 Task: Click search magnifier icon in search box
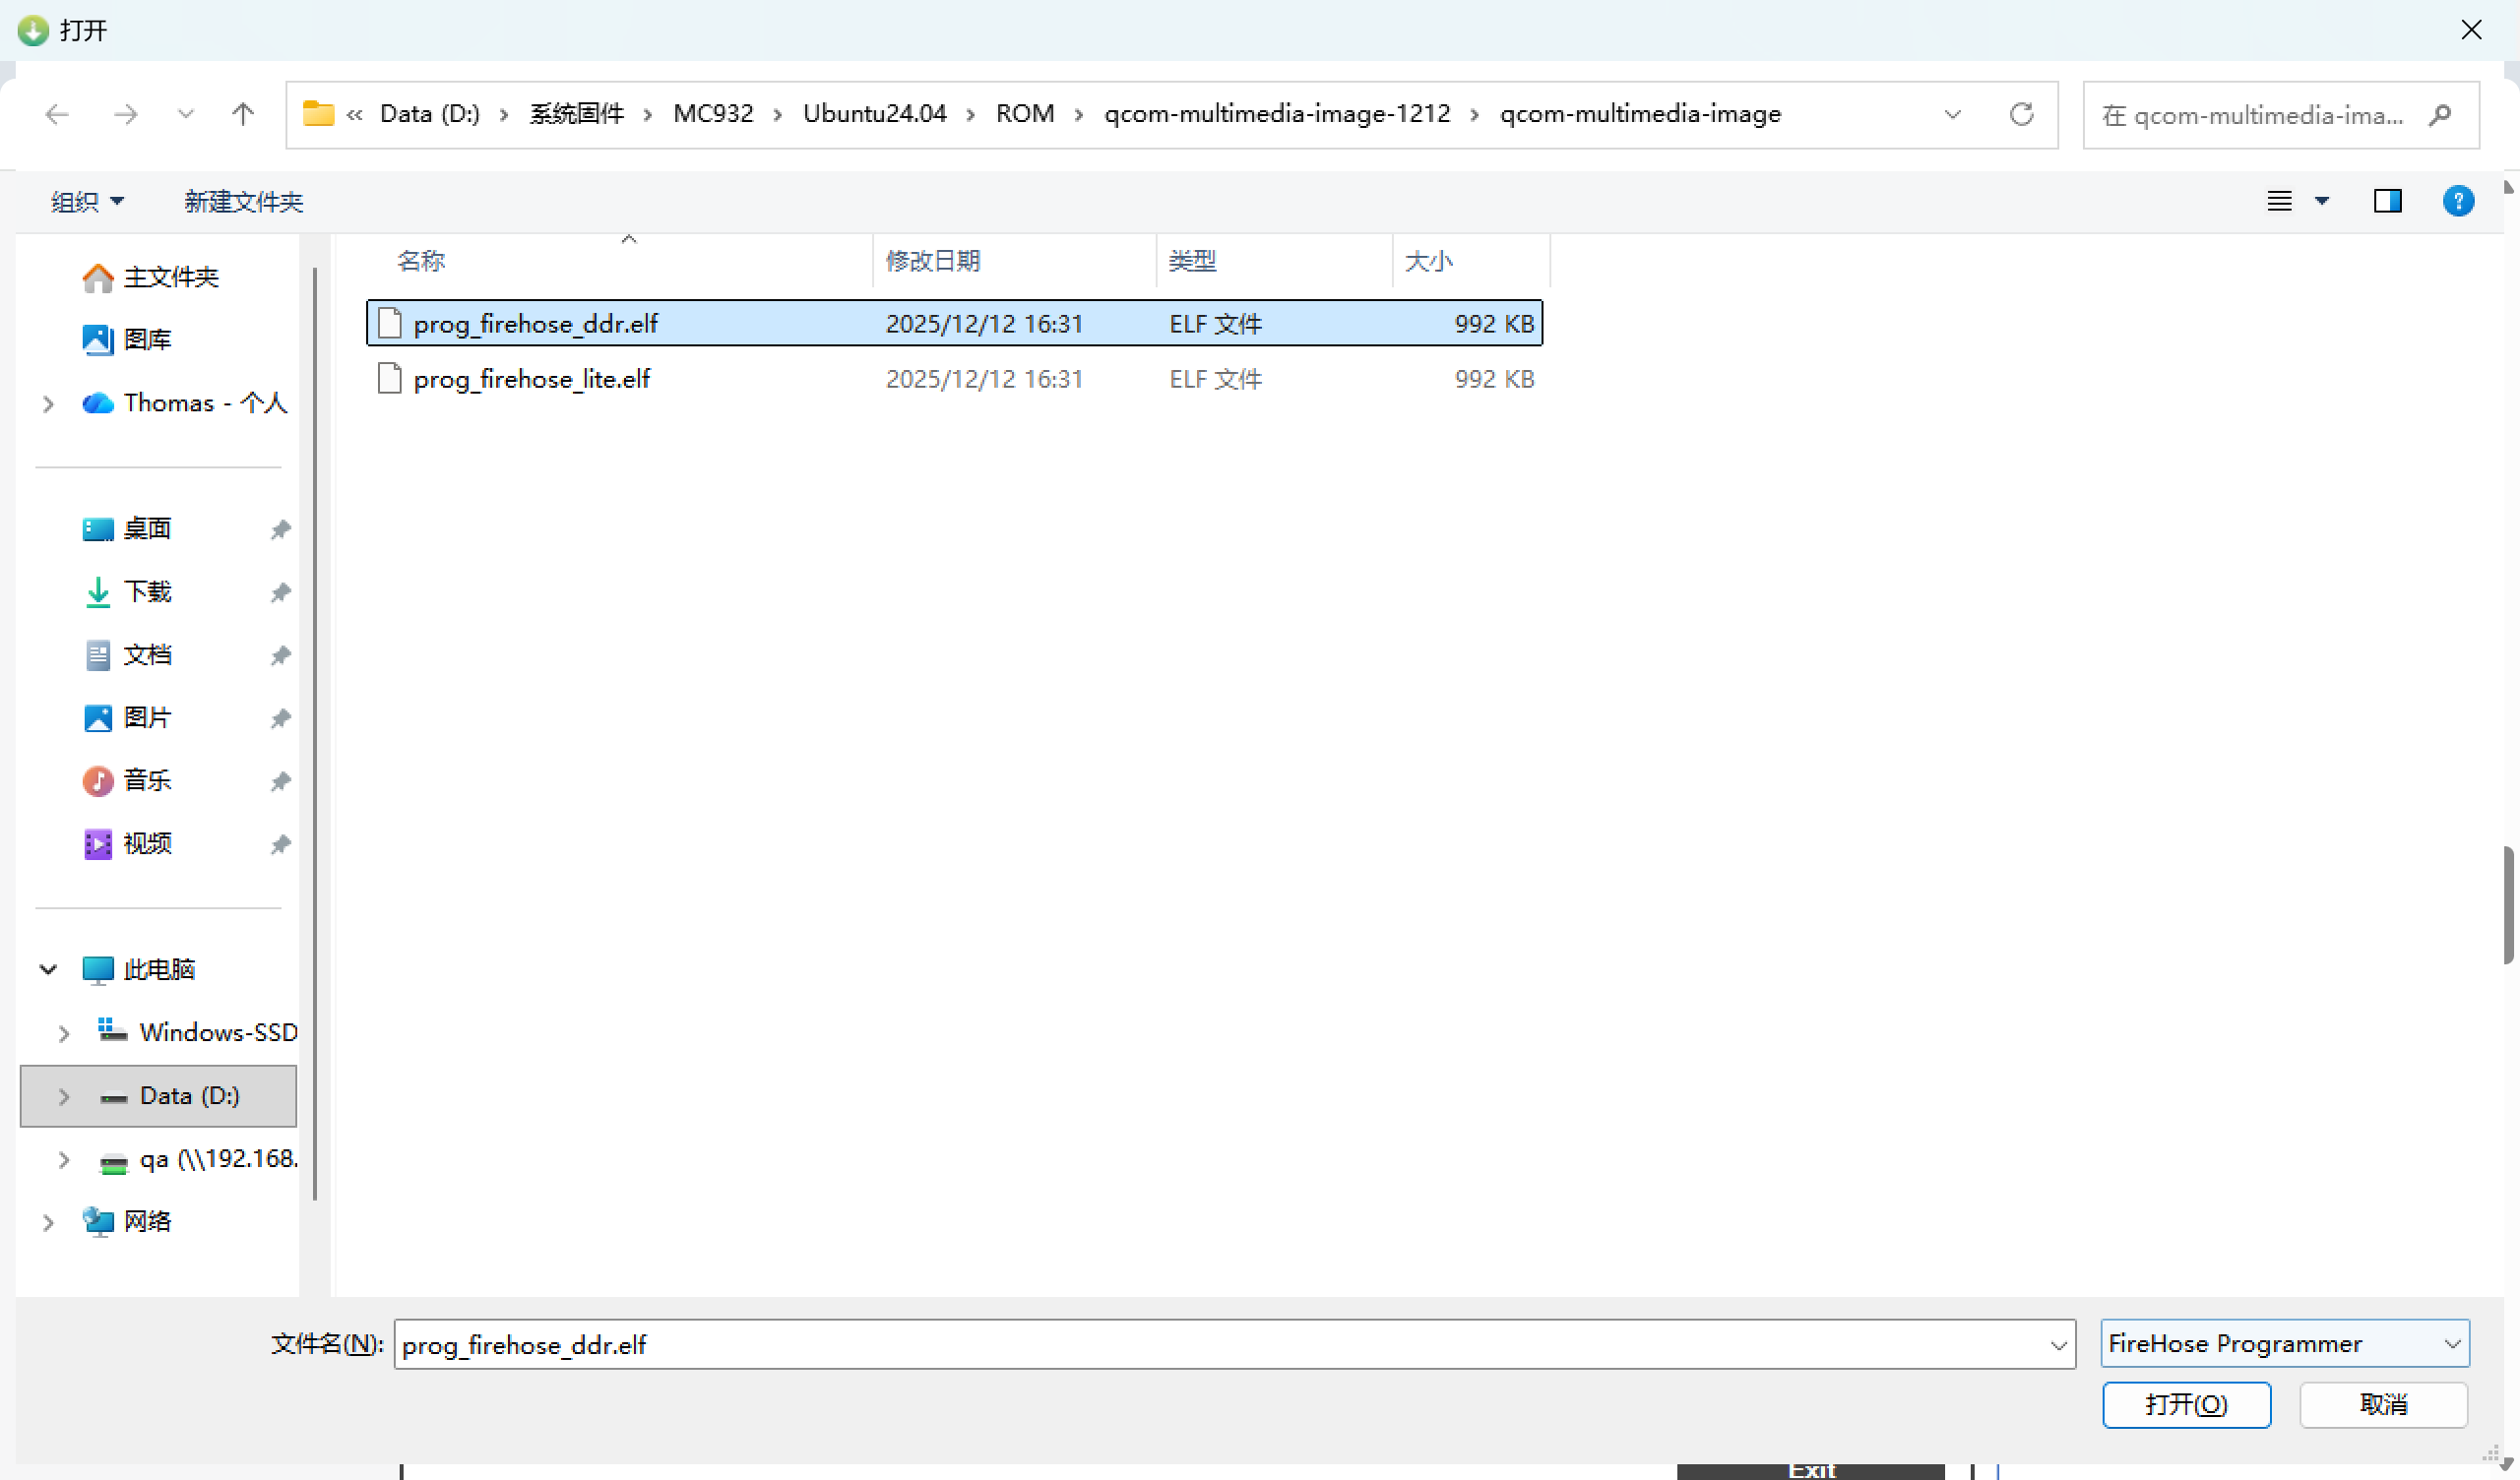[2439, 115]
